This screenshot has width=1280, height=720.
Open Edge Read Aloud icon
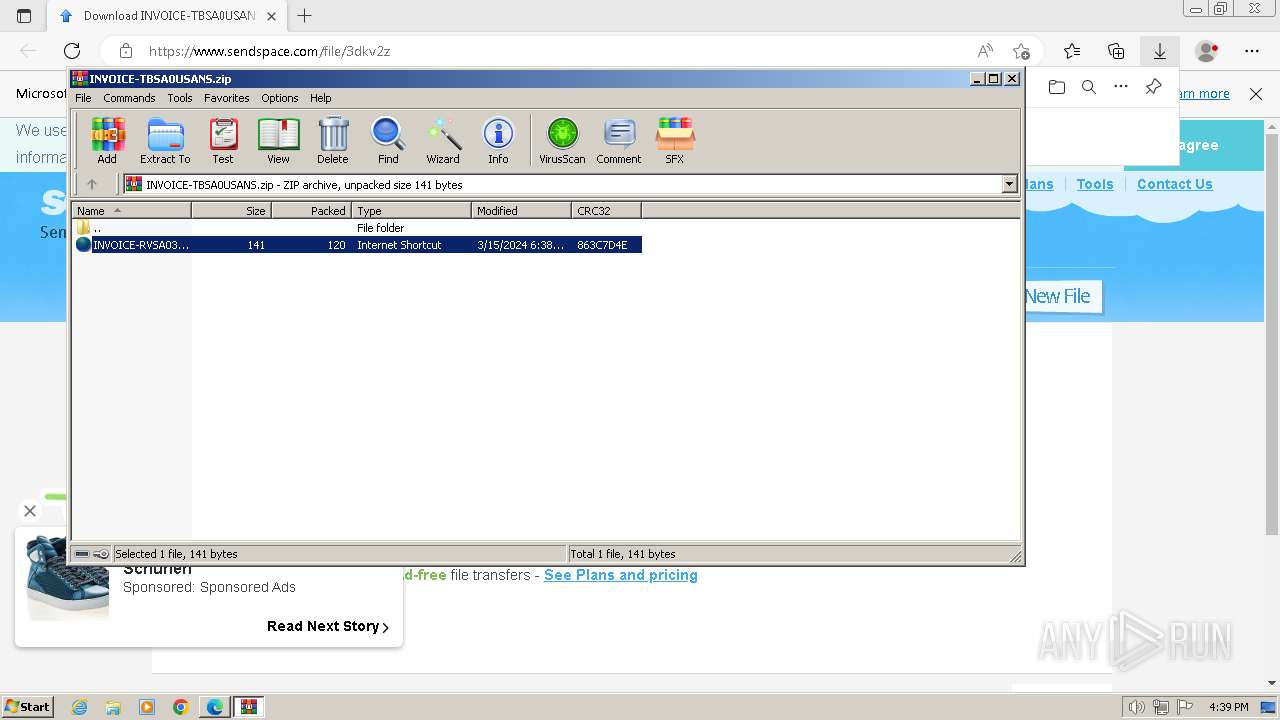pos(985,51)
